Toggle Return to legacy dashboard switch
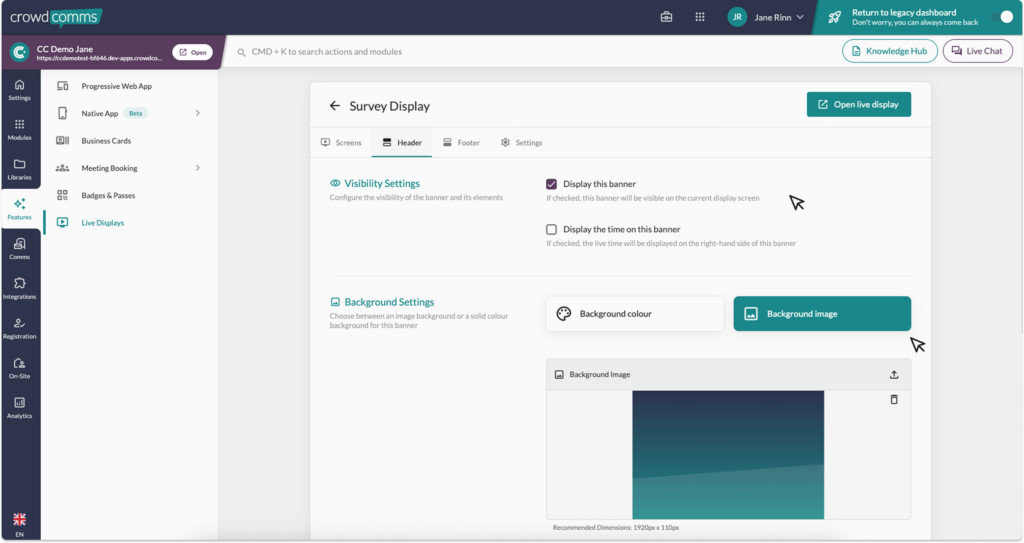Screen dimensions: 1024x543 pos(1002,17)
